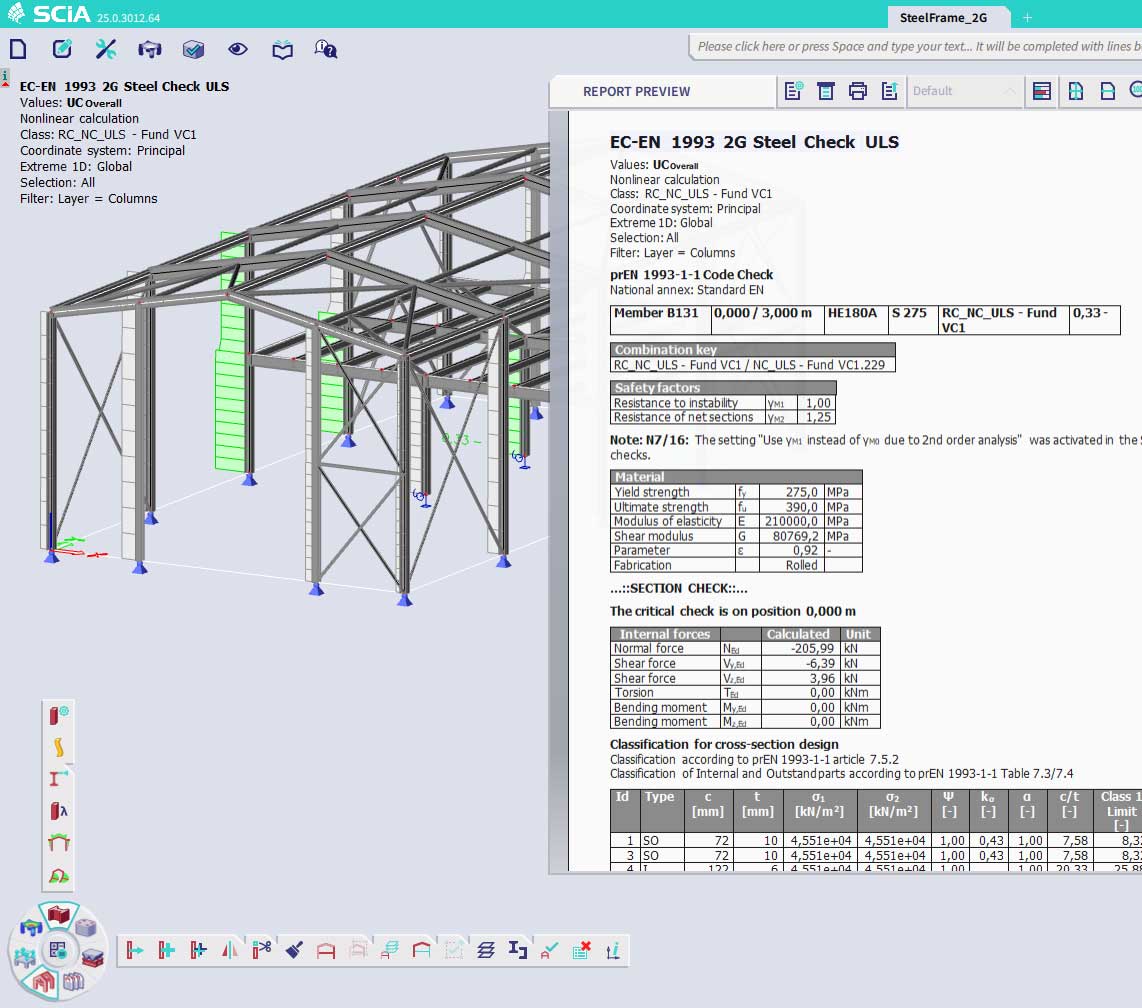The width and height of the screenshot is (1142, 1008).
Task: Add new project tab with plus
Action: coord(1027,17)
